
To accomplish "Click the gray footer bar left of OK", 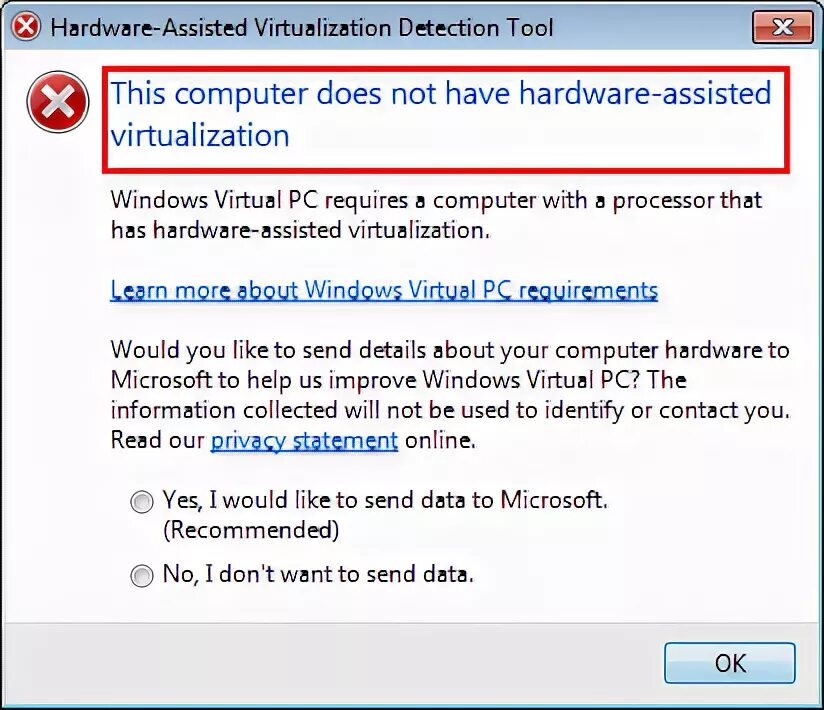I will point(331,663).
